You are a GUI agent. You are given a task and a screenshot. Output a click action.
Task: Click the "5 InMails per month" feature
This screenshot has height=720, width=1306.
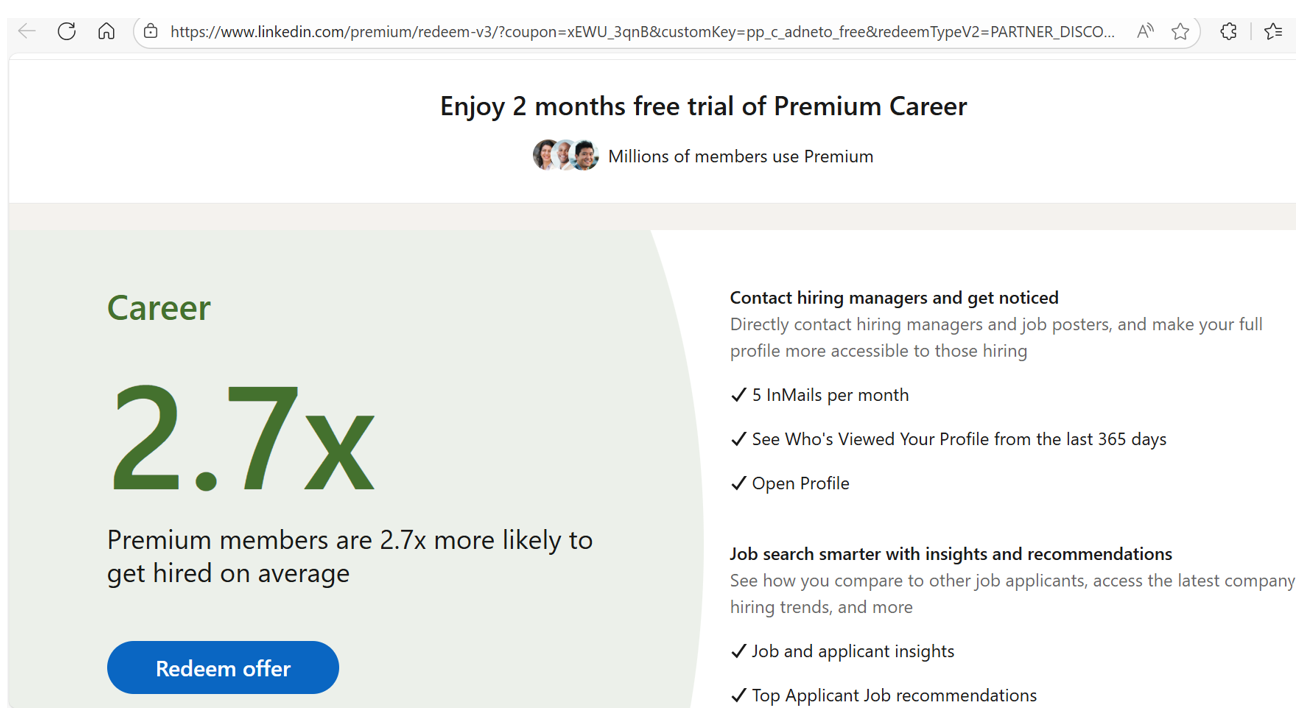[830, 395]
